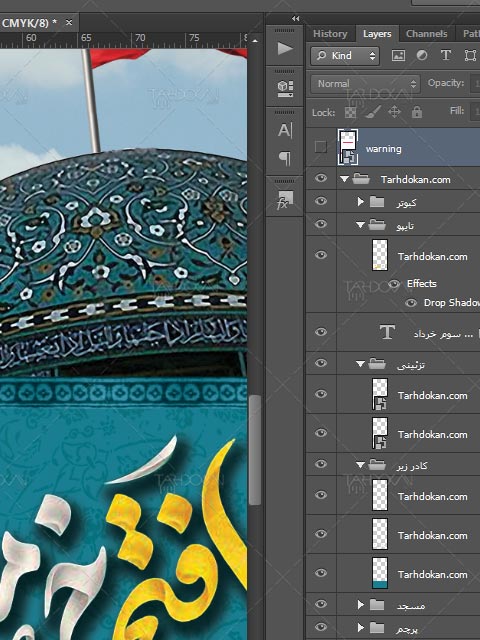Filter layers by pixel image icon
Screen dimensions: 480x640
point(398,56)
